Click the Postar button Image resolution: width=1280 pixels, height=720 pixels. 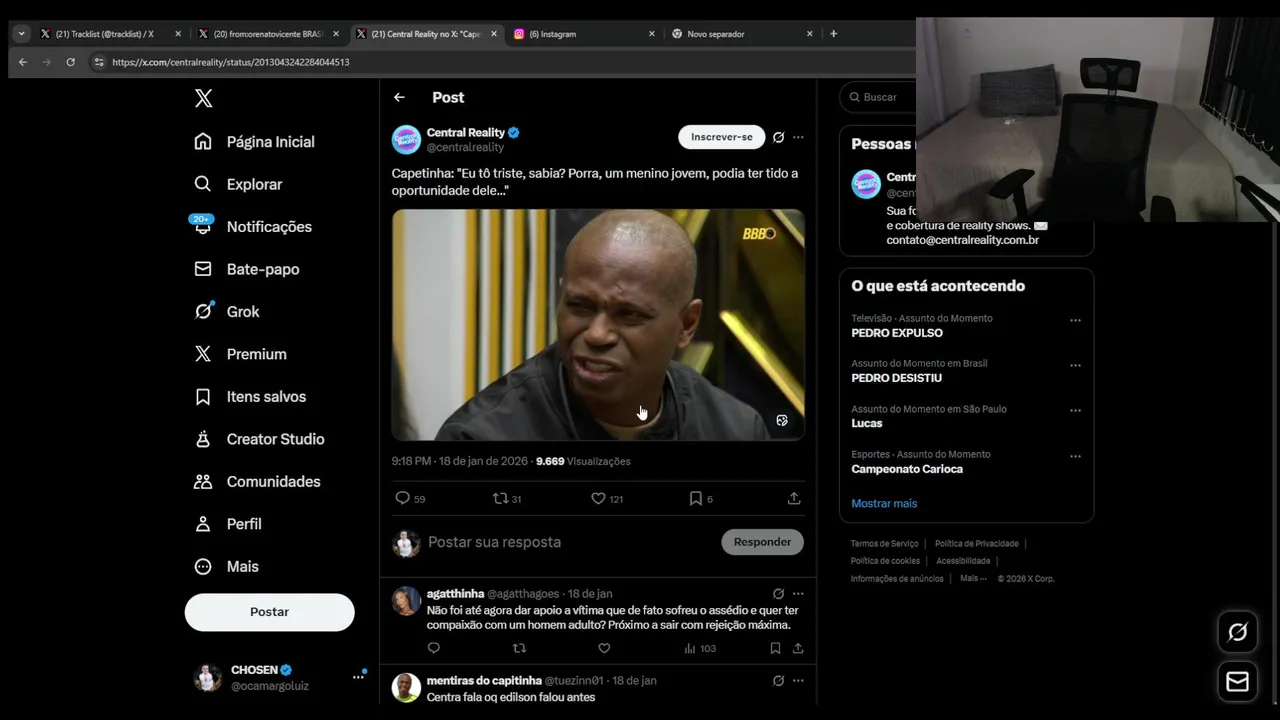click(269, 612)
